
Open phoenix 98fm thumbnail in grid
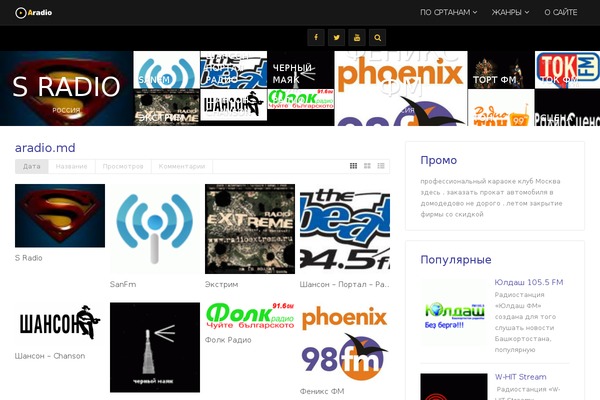click(345, 341)
